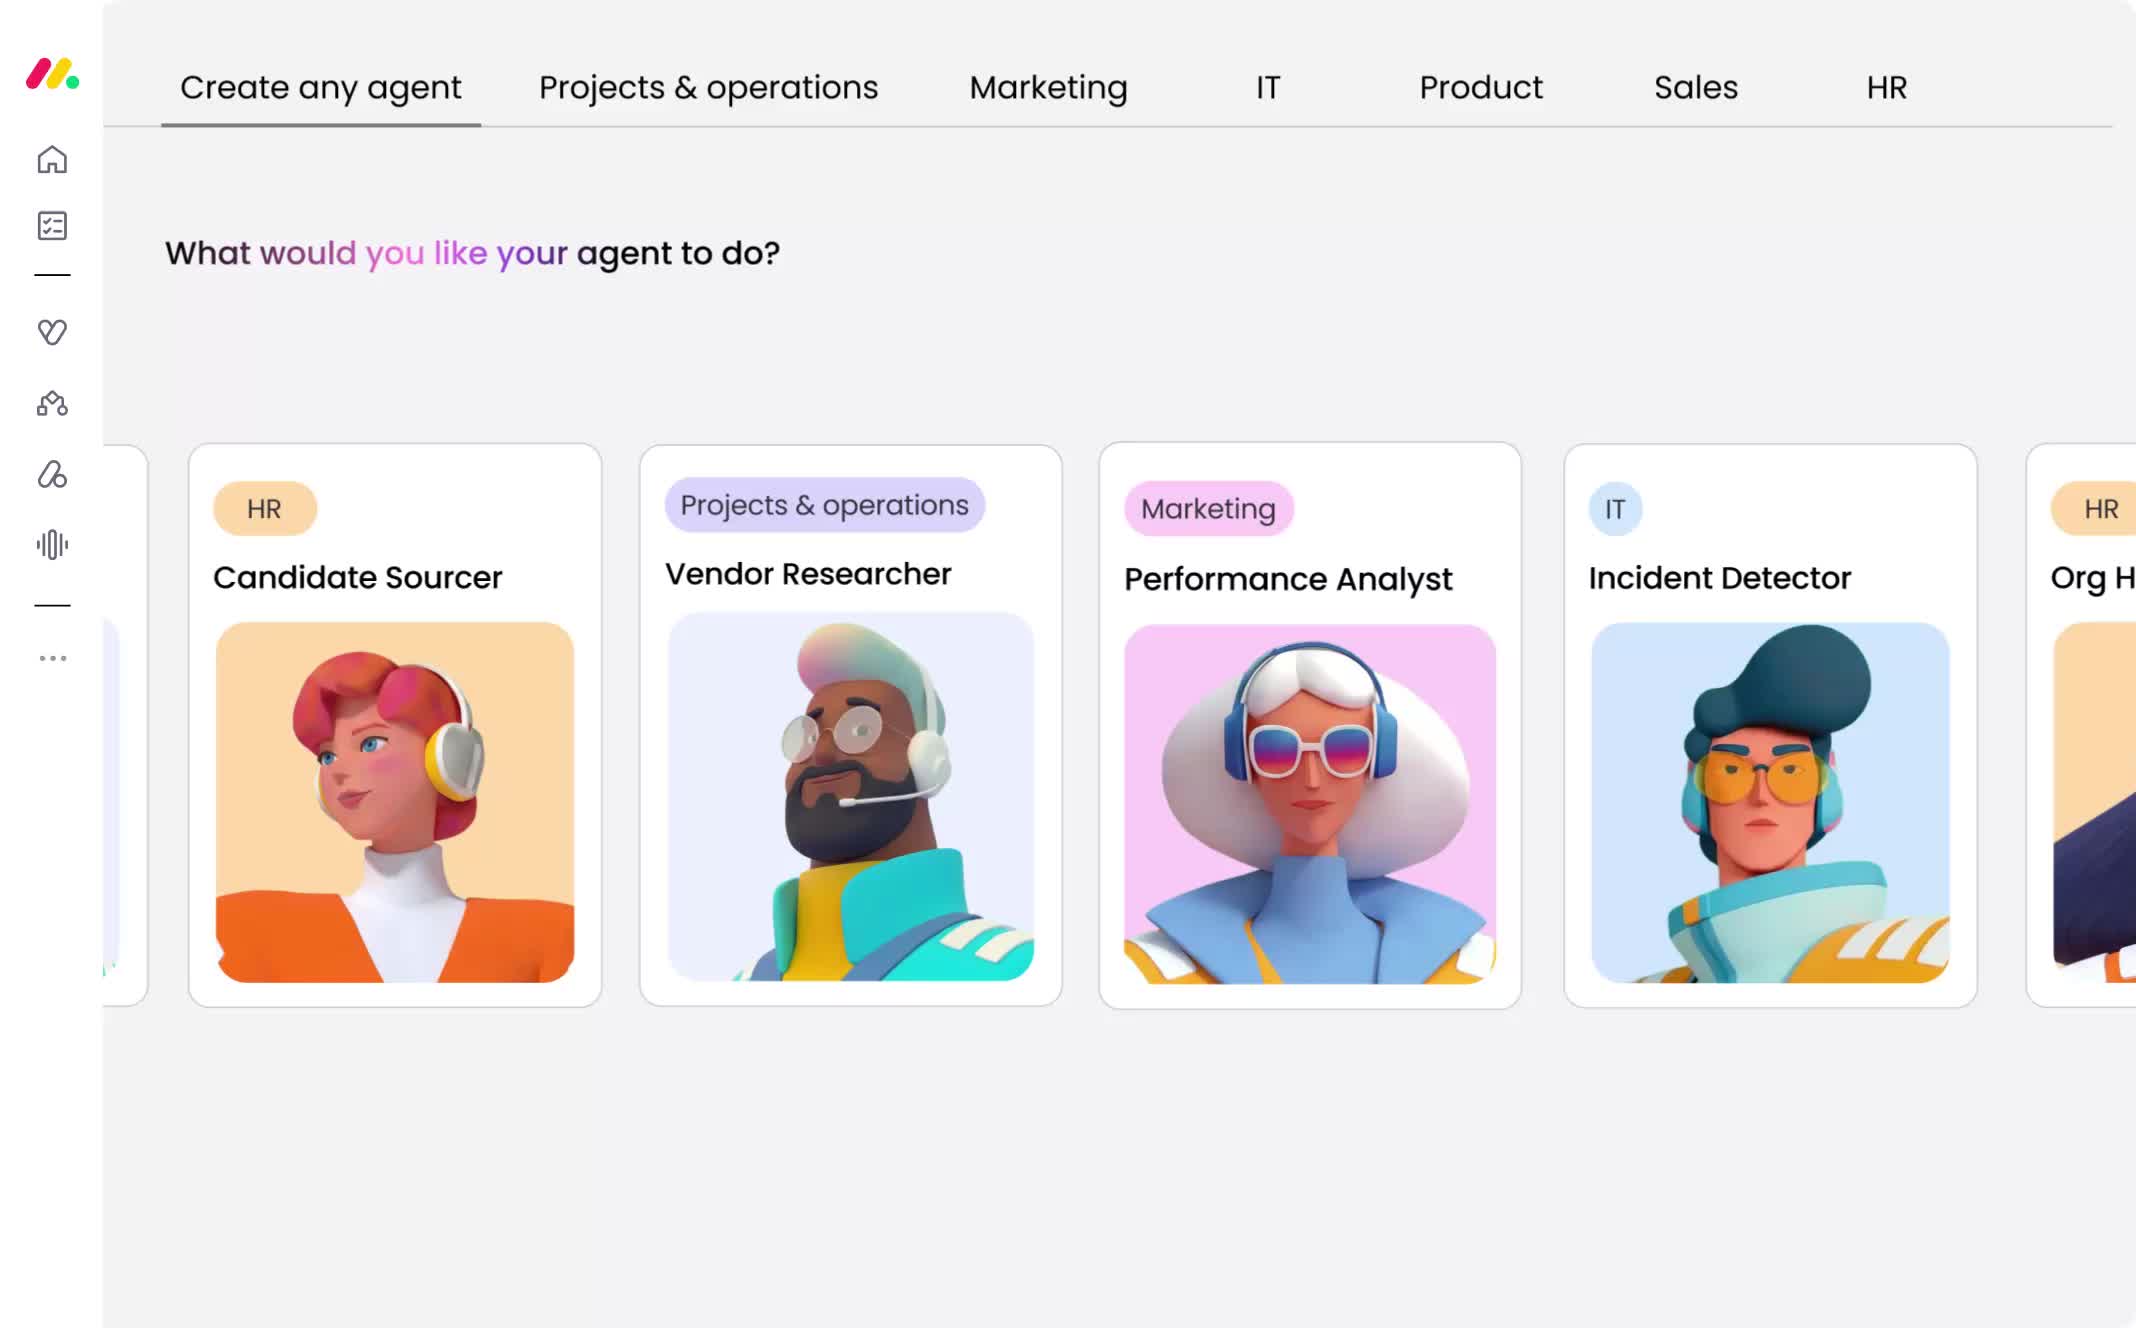Open the Incident Detector avatar image

[x=1770, y=802]
